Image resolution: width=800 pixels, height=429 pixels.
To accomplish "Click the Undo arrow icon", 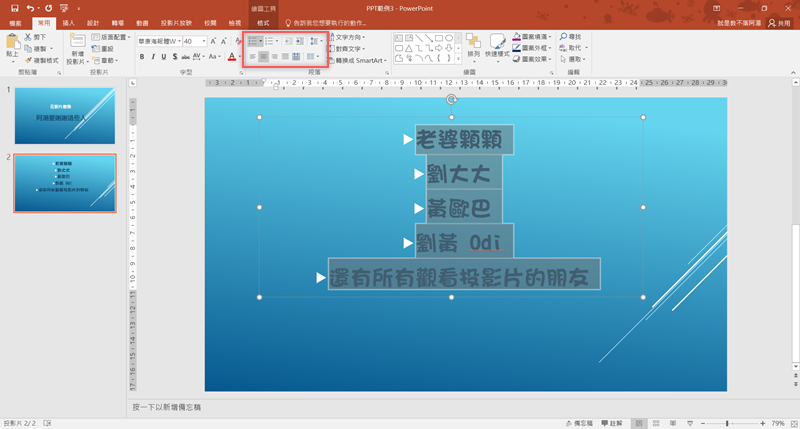I will (x=30, y=7).
